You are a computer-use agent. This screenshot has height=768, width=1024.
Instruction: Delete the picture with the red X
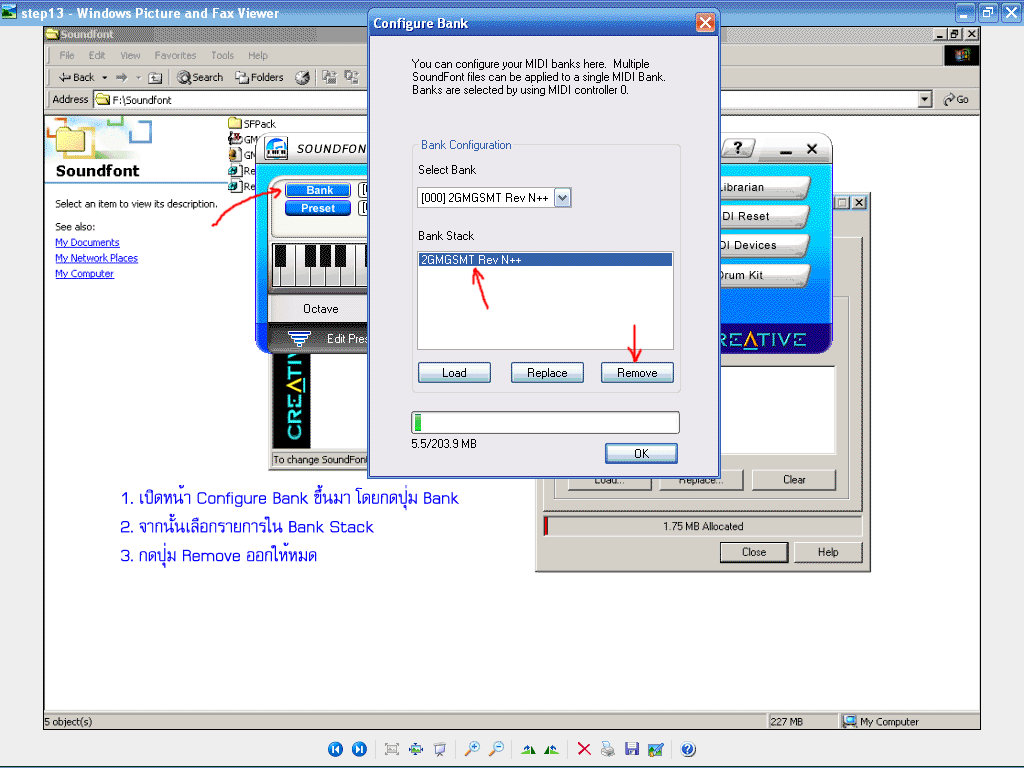(584, 749)
